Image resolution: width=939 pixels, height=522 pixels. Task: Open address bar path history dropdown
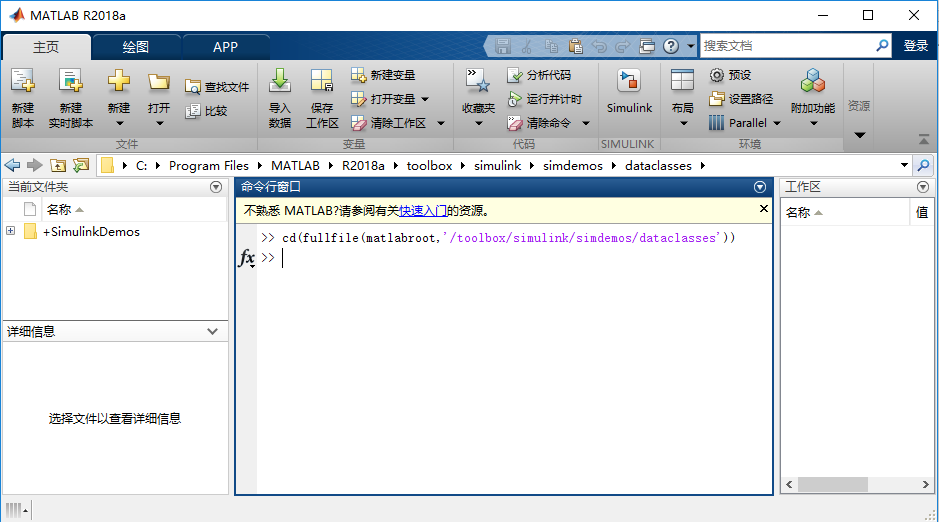point(904,165)
